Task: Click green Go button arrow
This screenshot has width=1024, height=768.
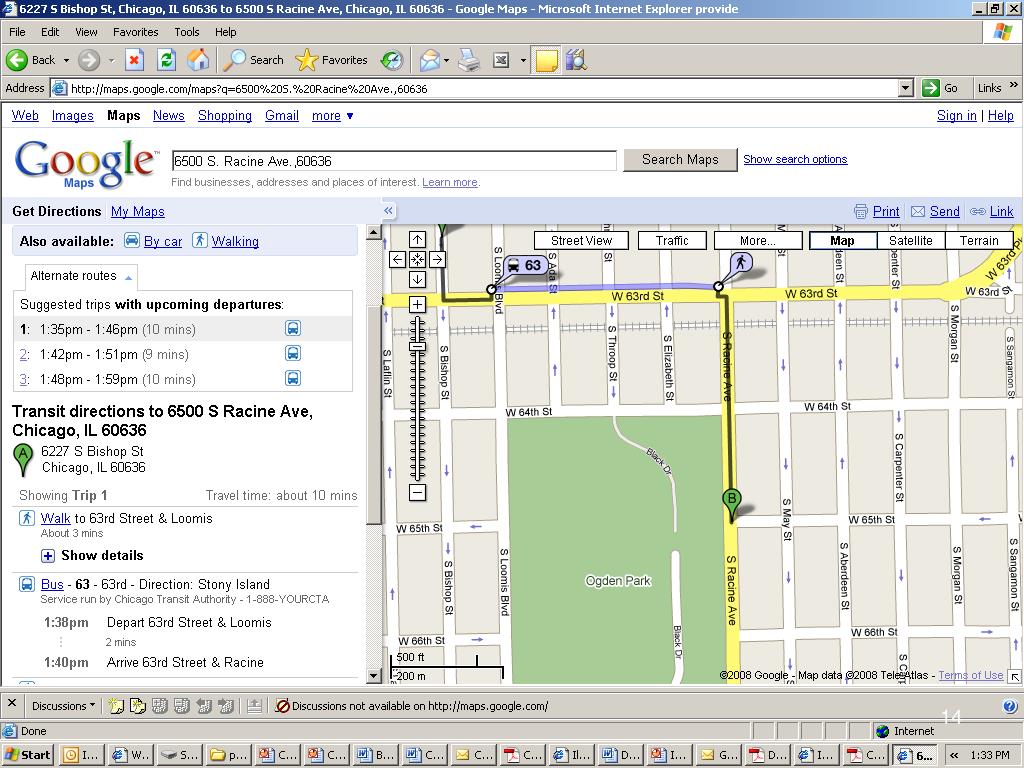Action: [931, 88]
